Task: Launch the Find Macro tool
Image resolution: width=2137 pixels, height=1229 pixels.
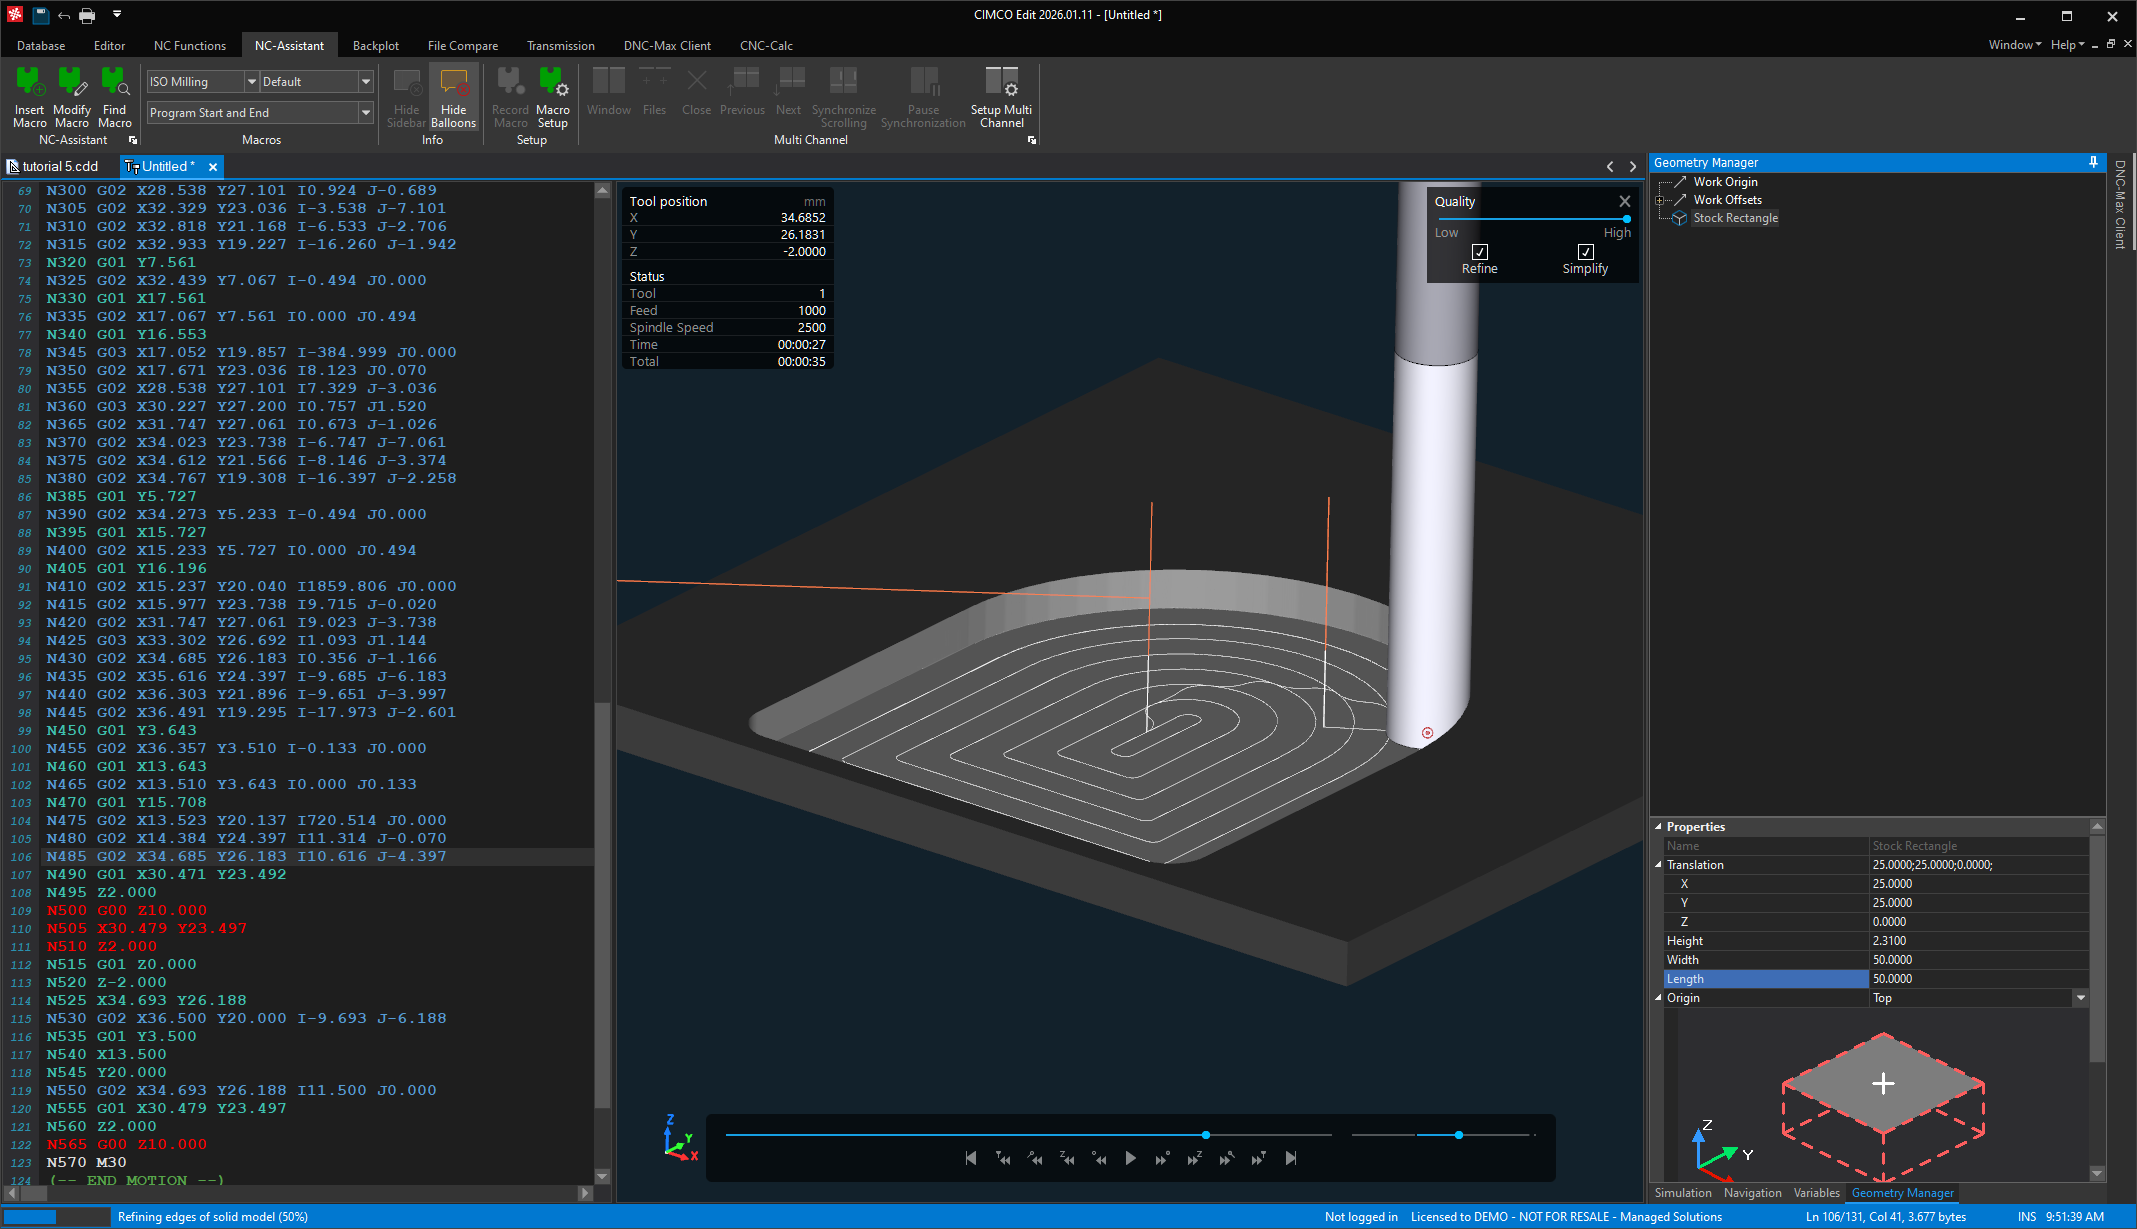Action: coord(115,97)
